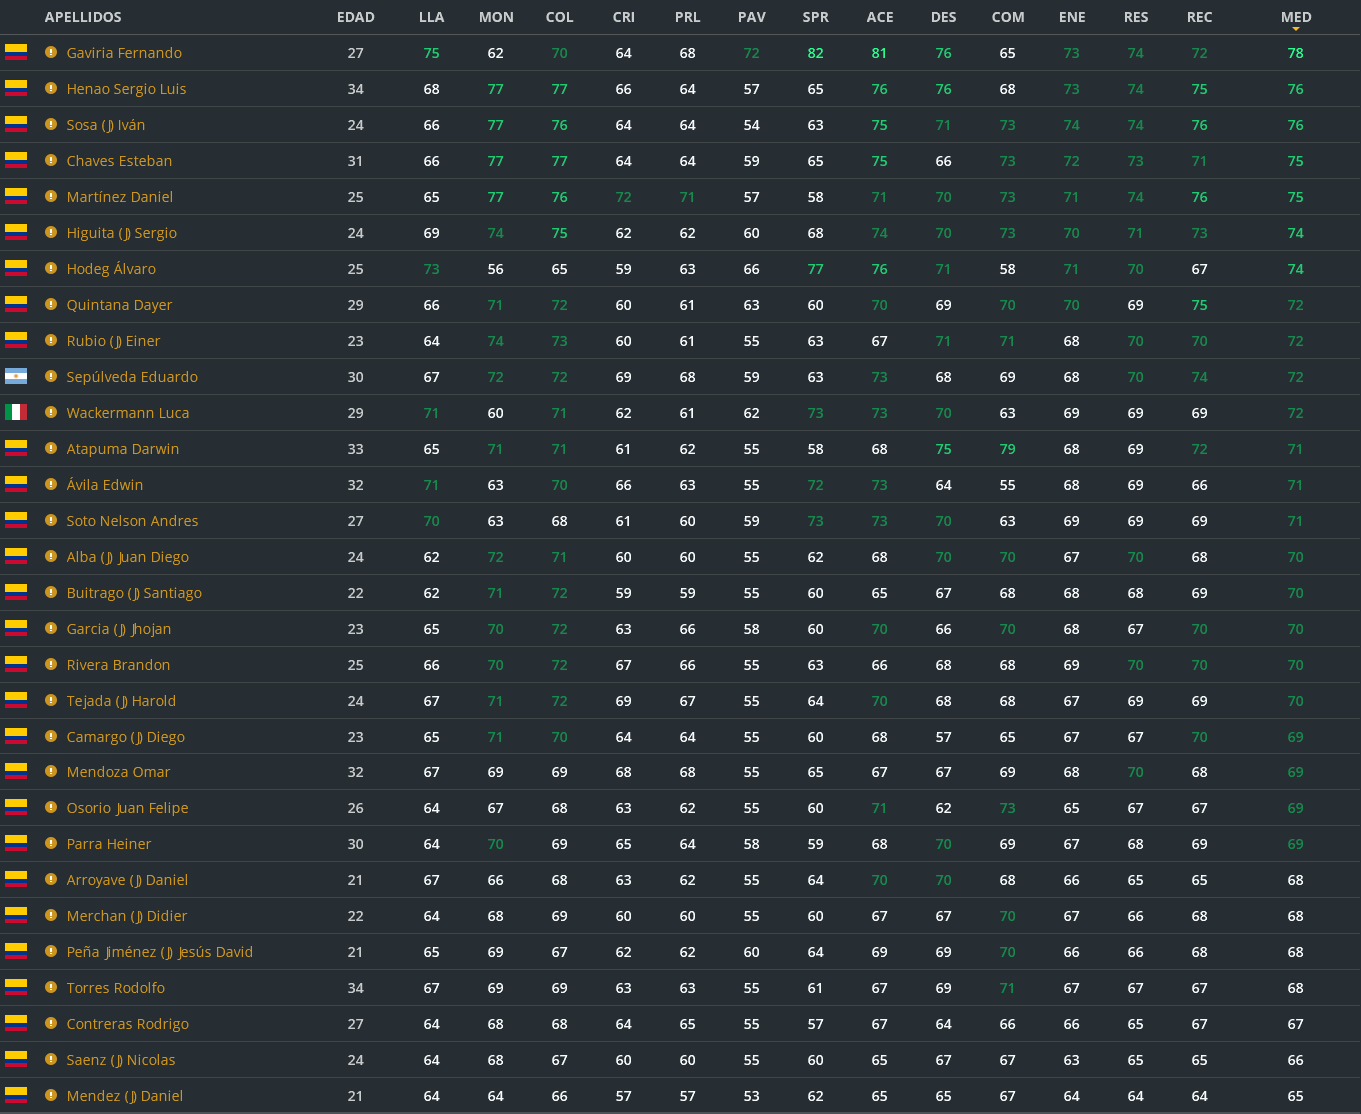
Task: Click the info icon beside Mendoza Omar
Action: click(x=51, y=771)
